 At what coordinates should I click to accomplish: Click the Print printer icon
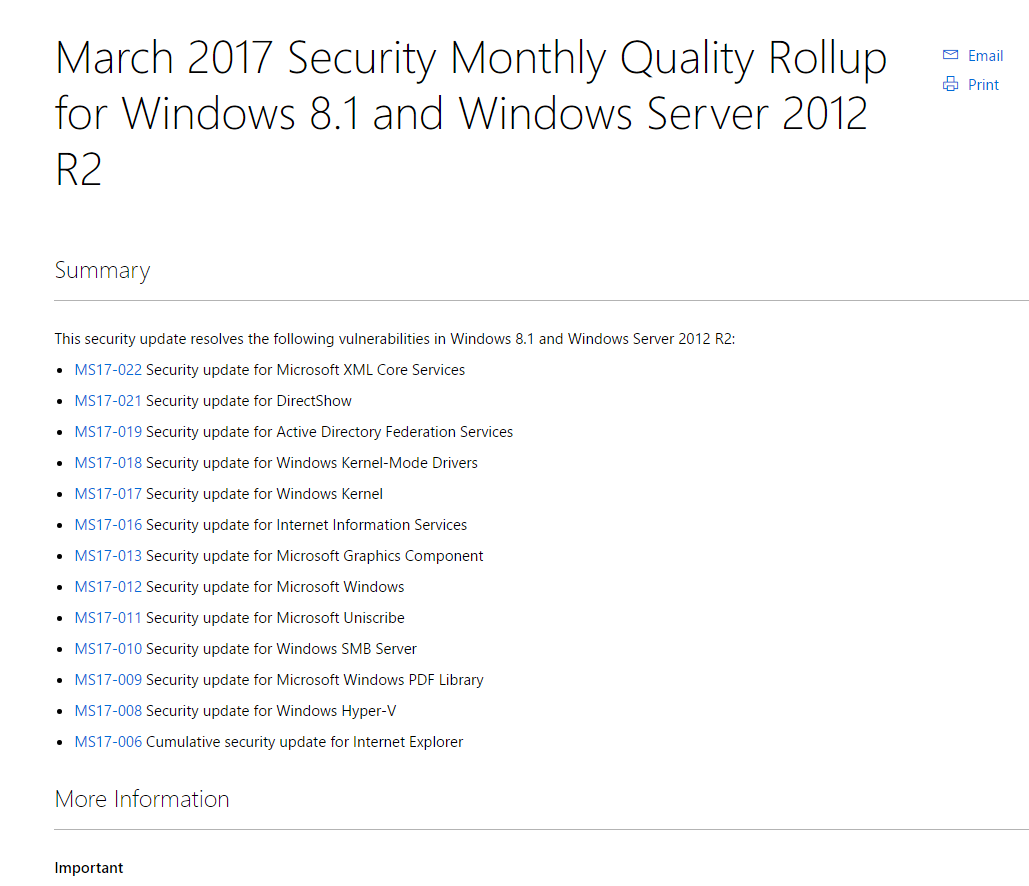click(950, 85)
